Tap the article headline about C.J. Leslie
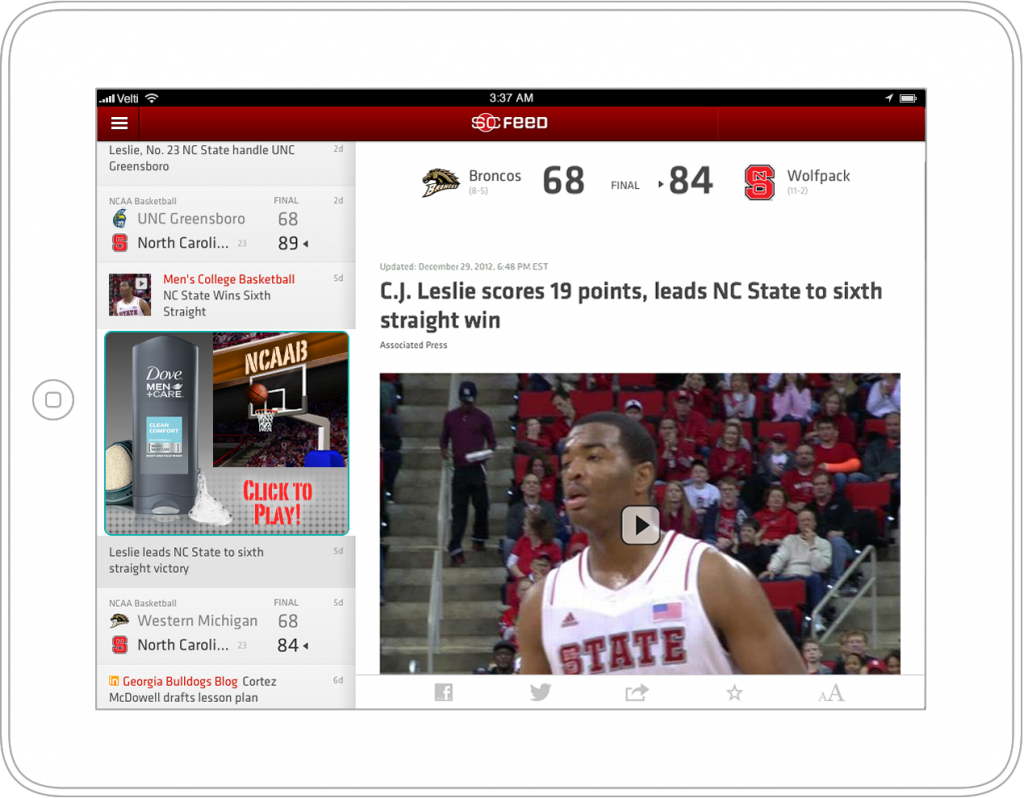Screen dimensions: 1024x798 point(631,305)
